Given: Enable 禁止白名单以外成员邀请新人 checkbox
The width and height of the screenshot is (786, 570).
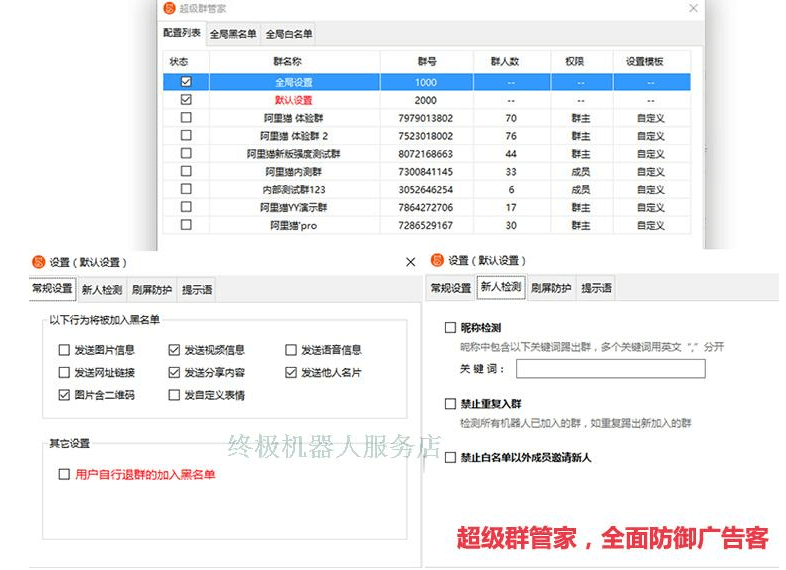Looking at the screenshot, I should coord(450,458).
